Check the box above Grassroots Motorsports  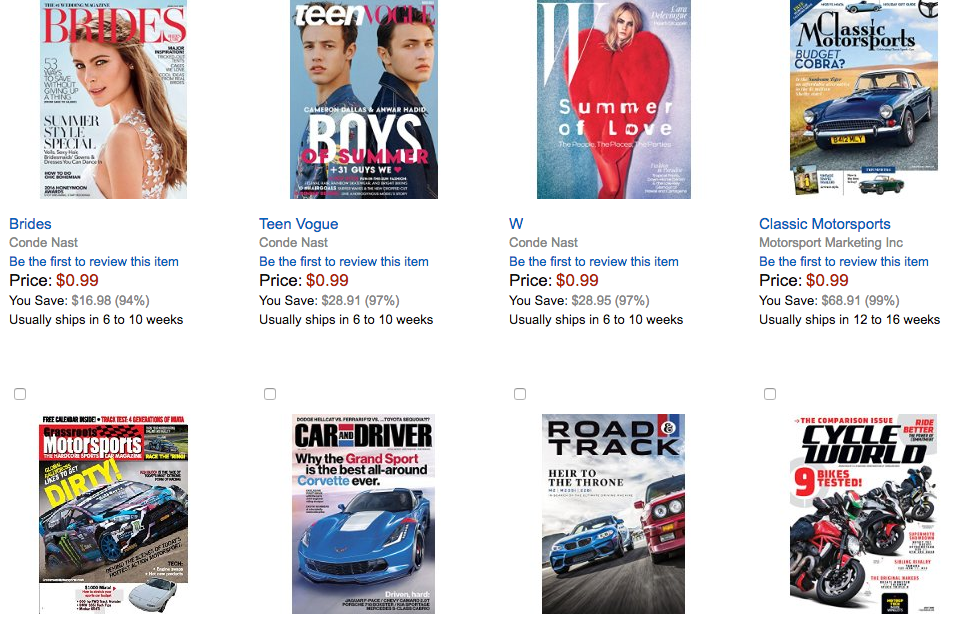coord(20,394)
